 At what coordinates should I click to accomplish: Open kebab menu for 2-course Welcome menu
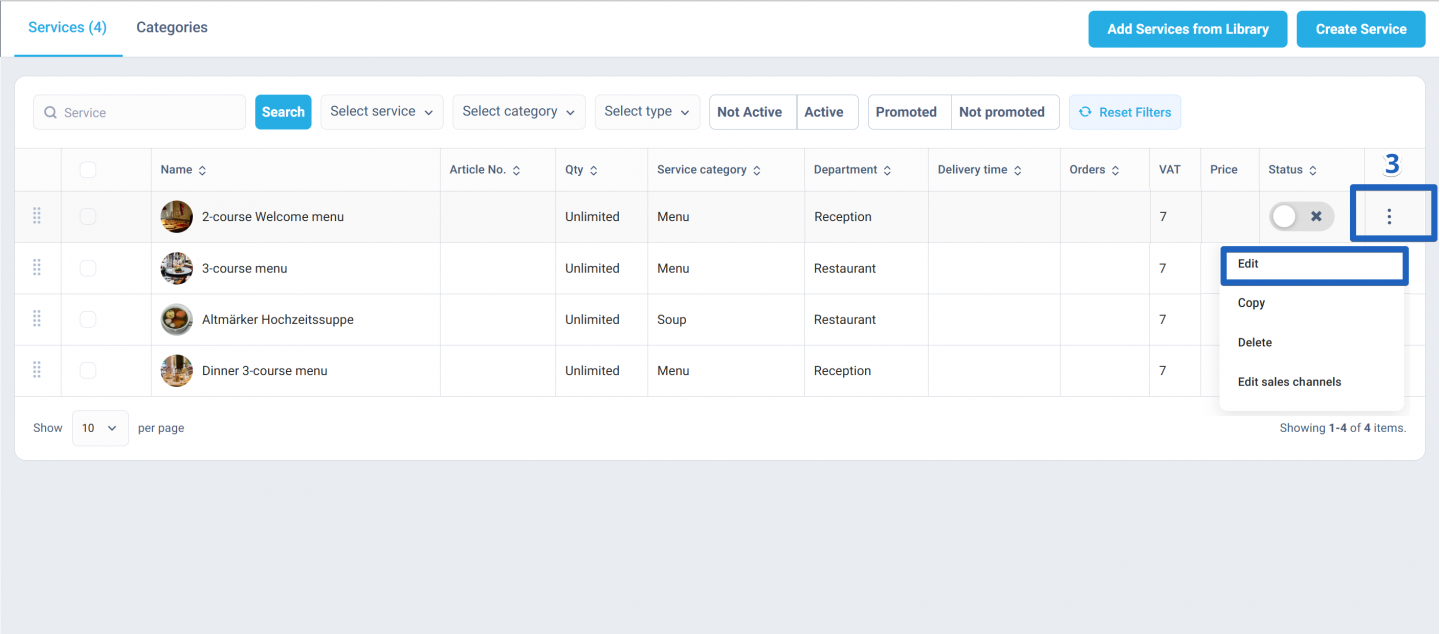1389,216
